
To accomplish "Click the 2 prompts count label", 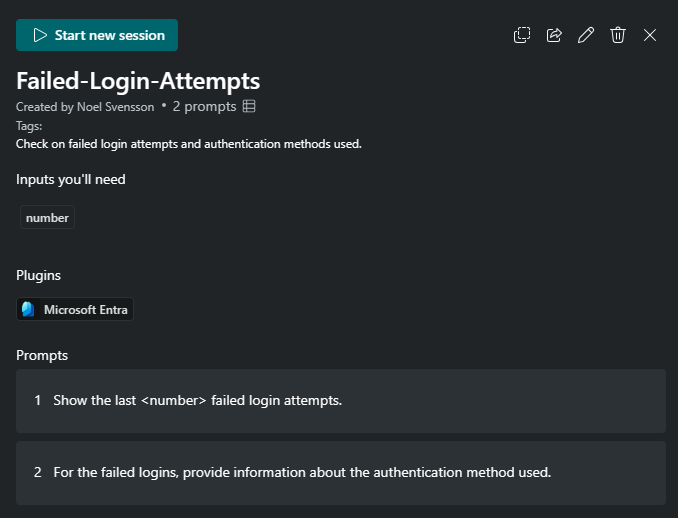I will coord(205,106).
